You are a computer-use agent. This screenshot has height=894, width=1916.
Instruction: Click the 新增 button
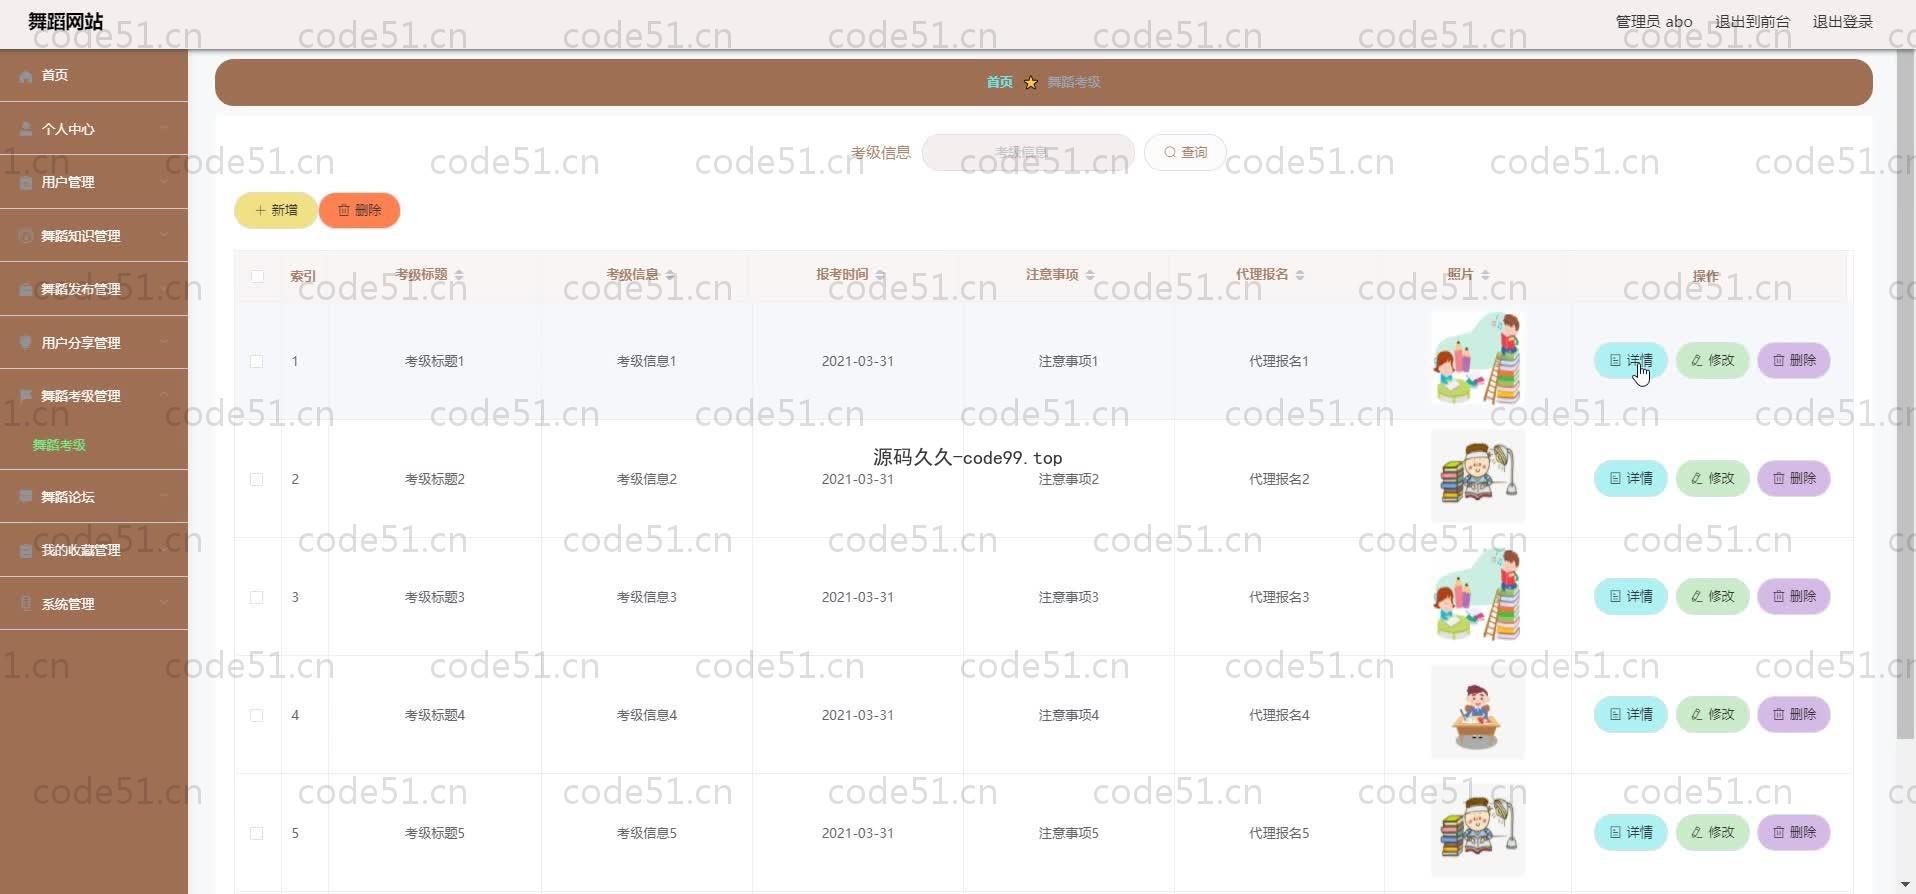pos(276,210)
